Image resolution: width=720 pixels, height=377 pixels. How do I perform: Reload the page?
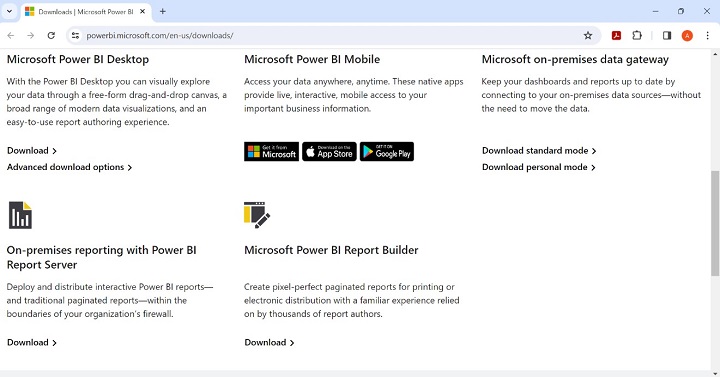51,35
